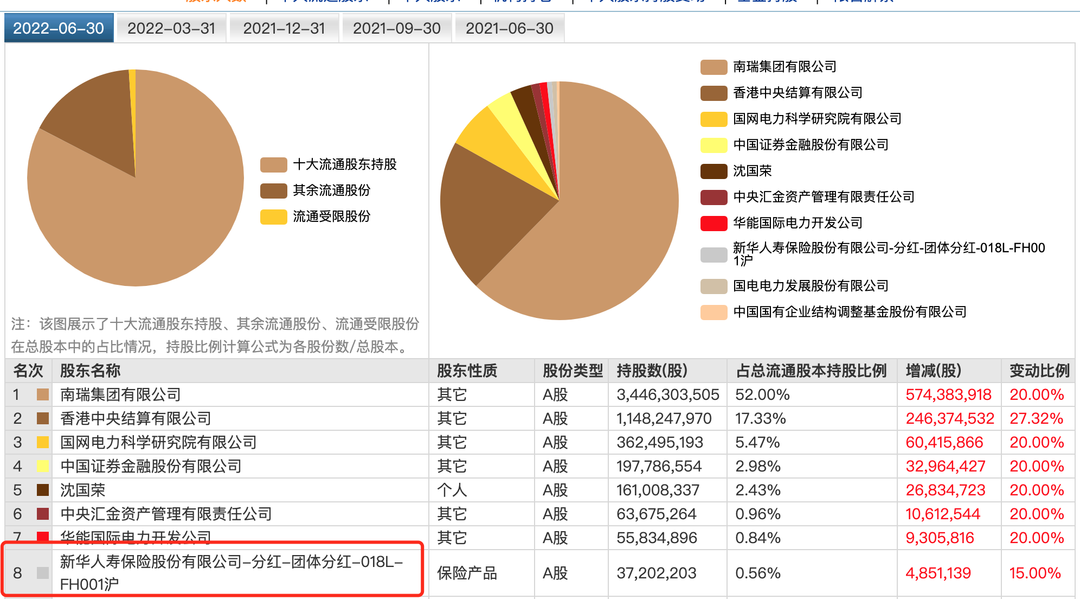The image size is (1080, 599).
Task: Select the increase value 574,383,918
Action: tap(948, 395)
